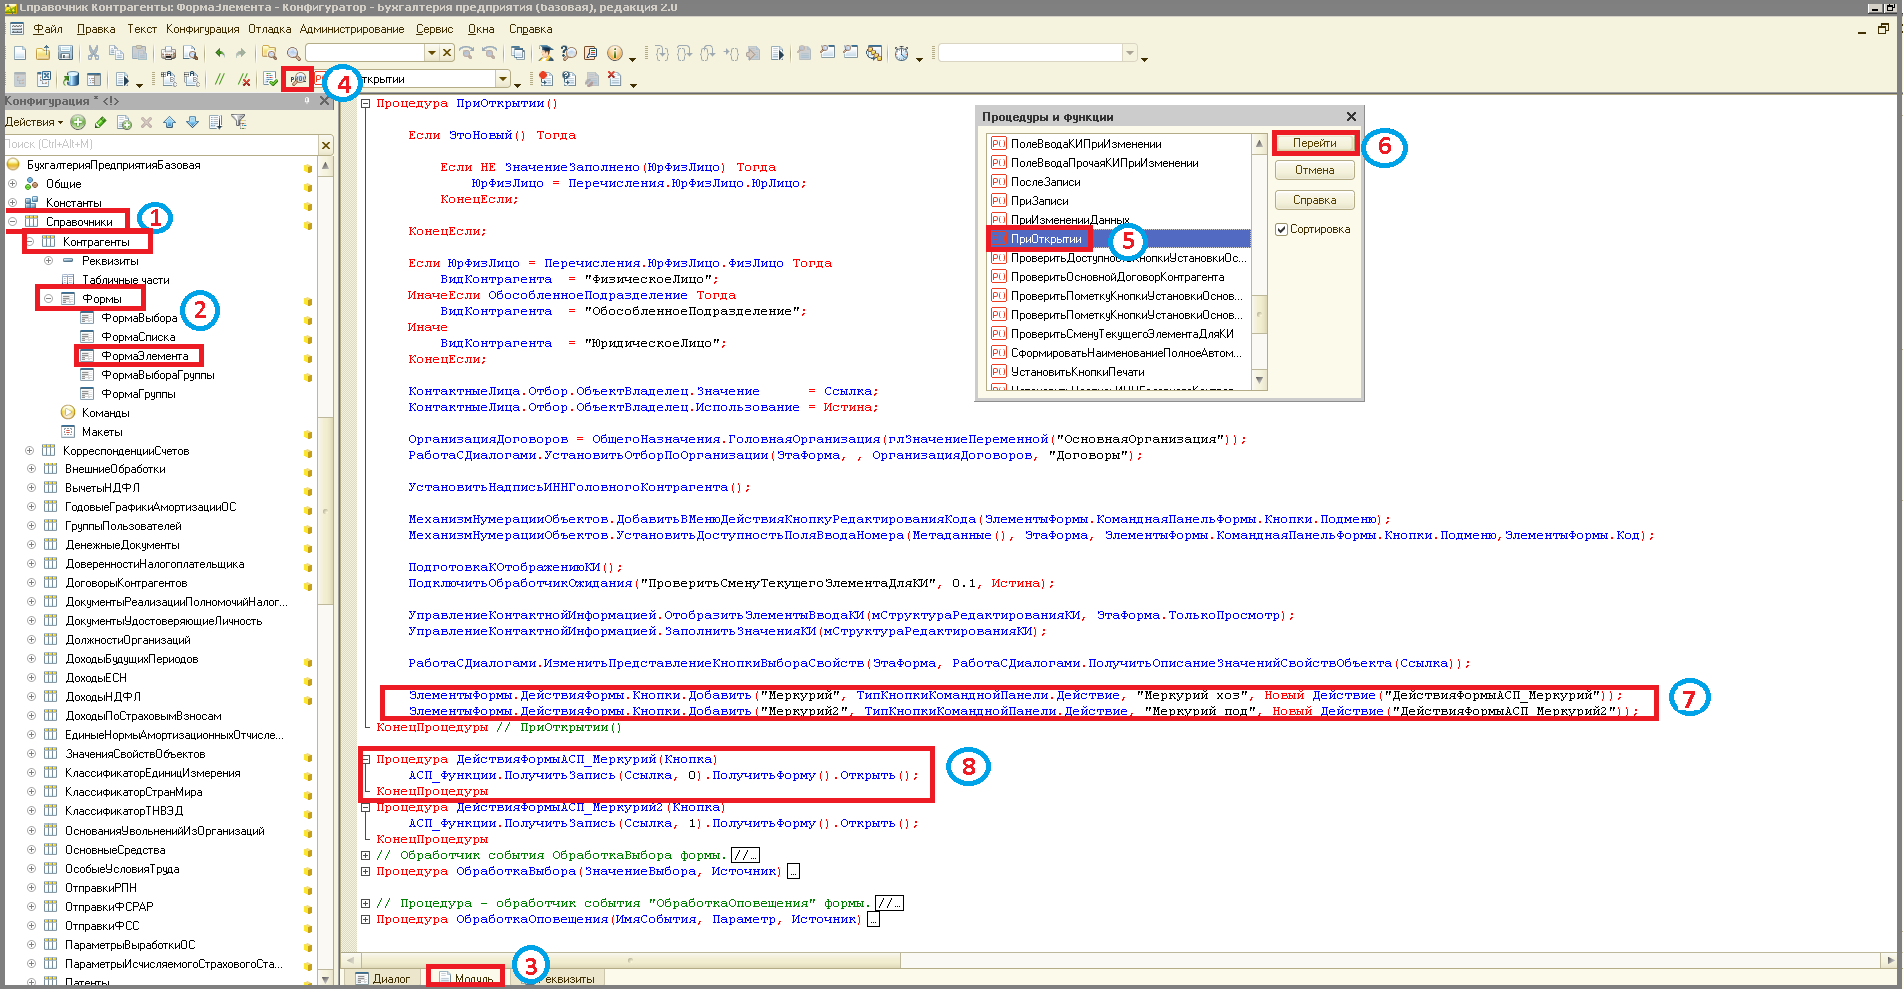Click the red breakpoint page icon
Viewport: 1903px width, 989px height.
(x=545, y=79)
